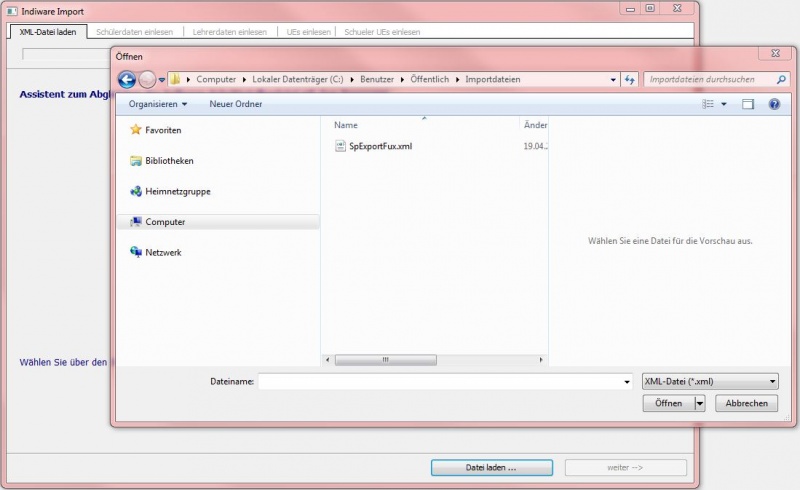The height and width of the screenshot is (490, 800).
Task: Click the horizontal scrollbar thumb in file list
Action: coord(386,360)
